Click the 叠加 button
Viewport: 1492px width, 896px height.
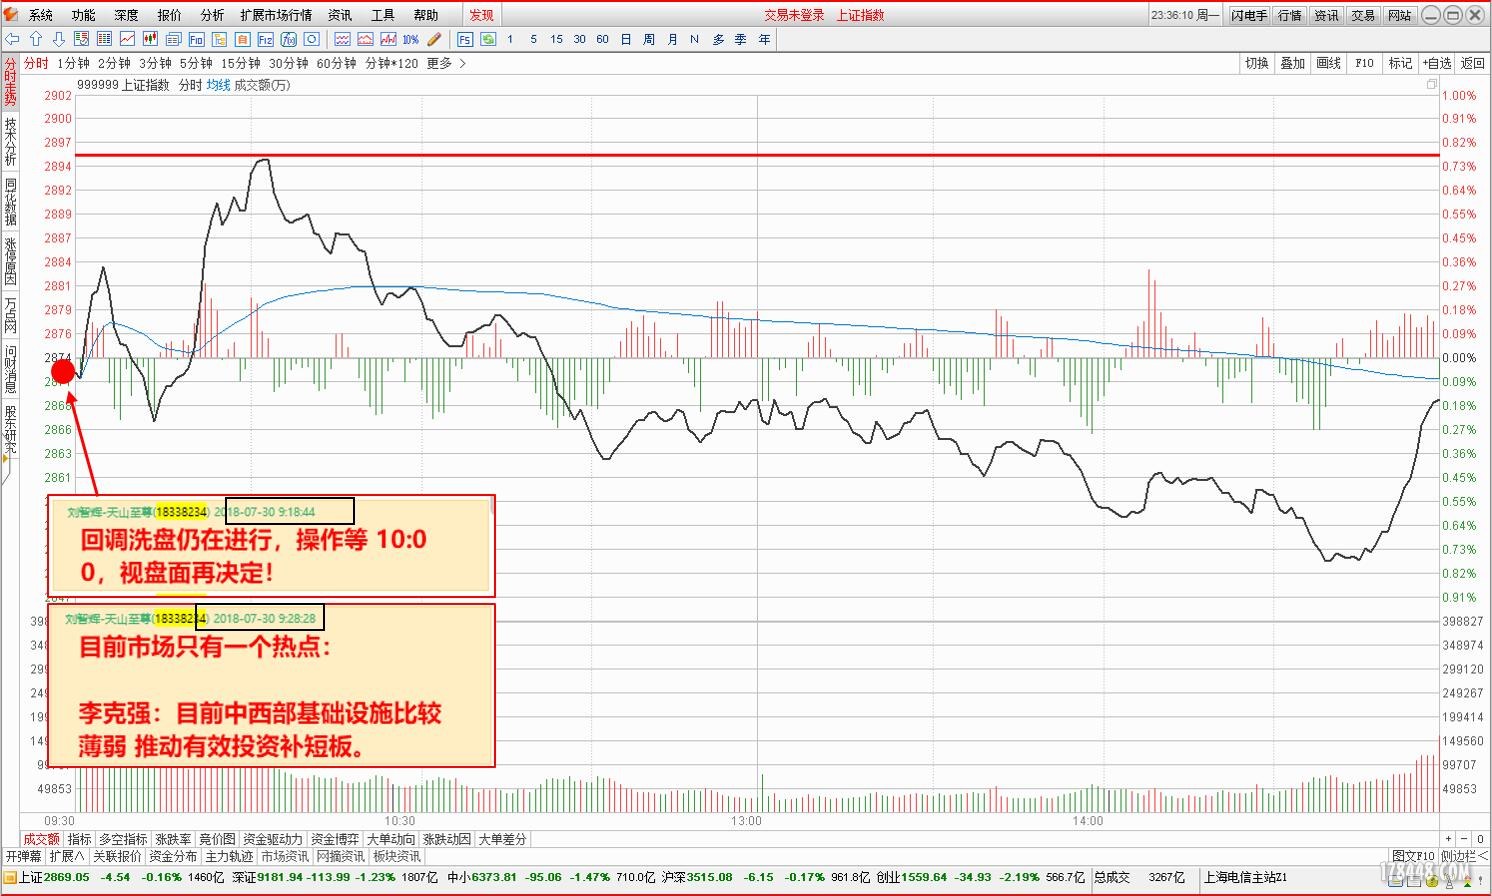(1293, 63)
